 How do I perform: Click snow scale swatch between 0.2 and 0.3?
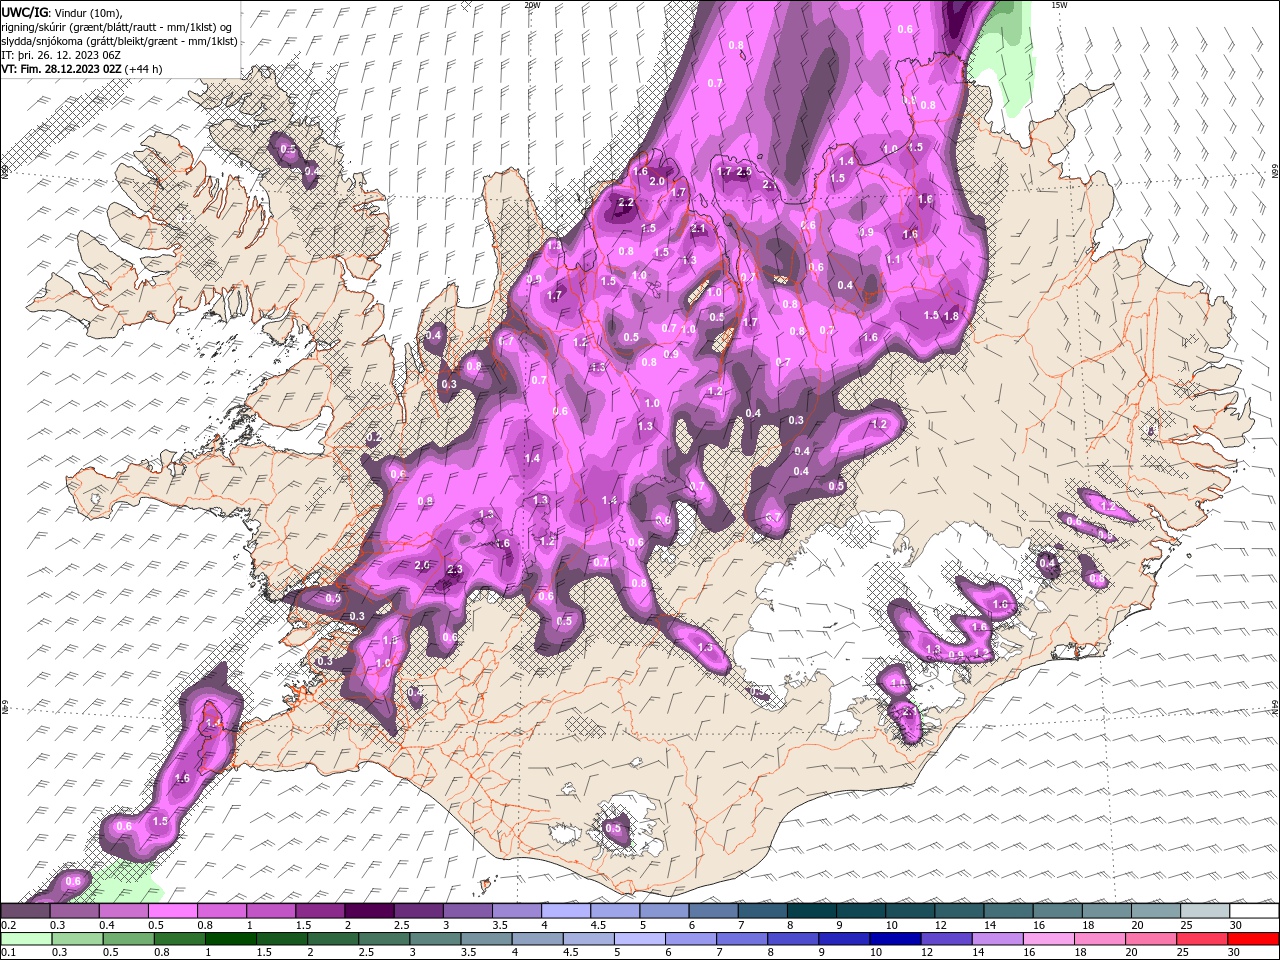click(25, 911)
